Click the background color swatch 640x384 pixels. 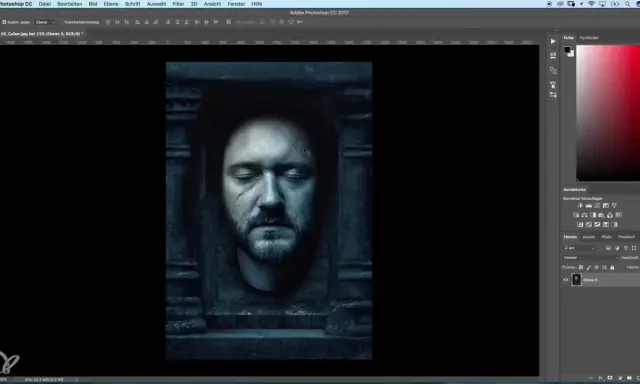(x=571, y=54)
